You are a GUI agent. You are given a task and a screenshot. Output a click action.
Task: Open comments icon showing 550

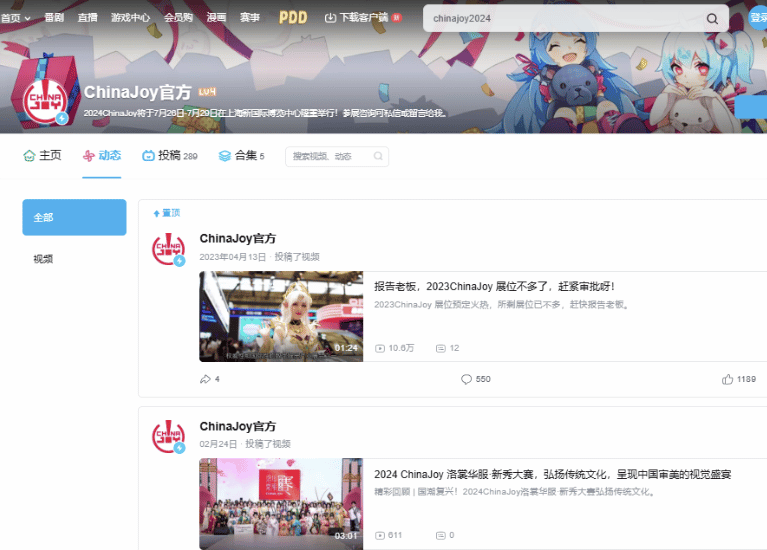click(466, 379)
